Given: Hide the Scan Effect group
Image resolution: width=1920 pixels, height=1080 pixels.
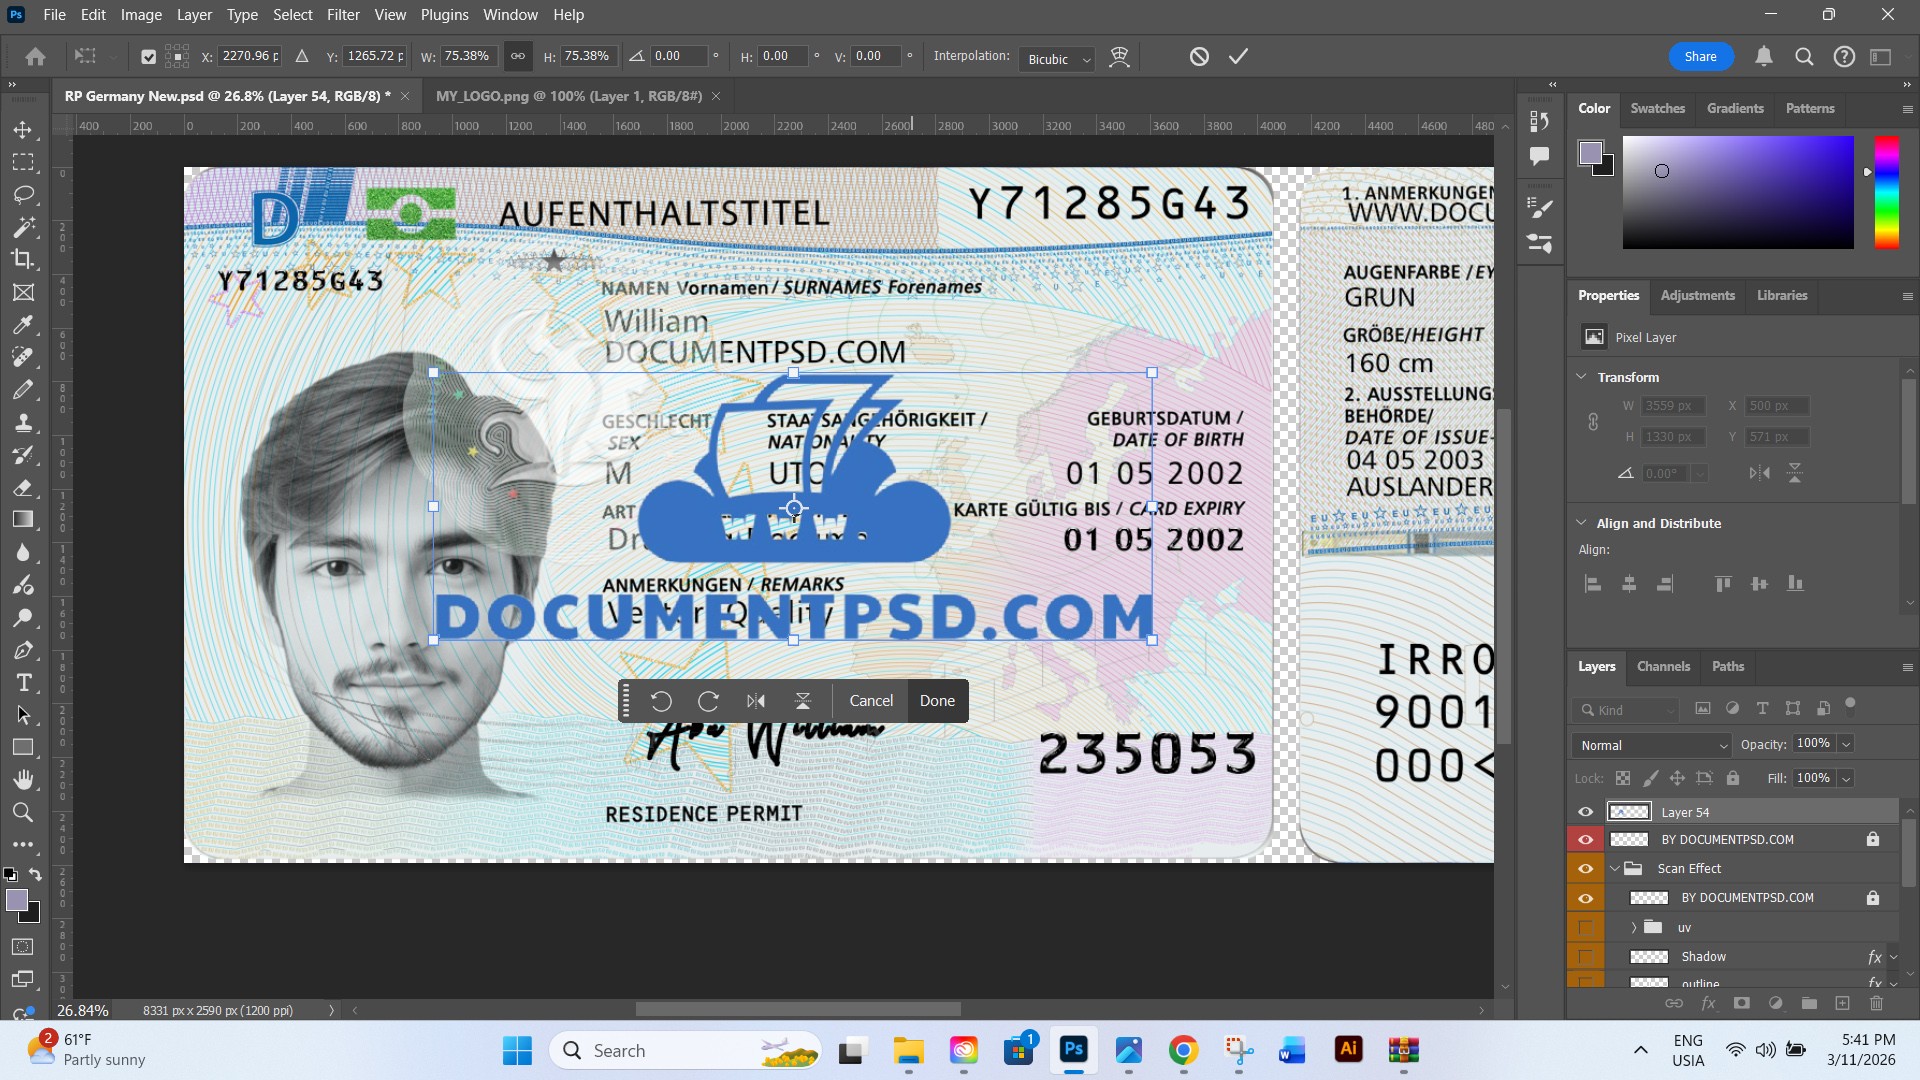Looking at the screenshot, I should [x=1585, y=868].
